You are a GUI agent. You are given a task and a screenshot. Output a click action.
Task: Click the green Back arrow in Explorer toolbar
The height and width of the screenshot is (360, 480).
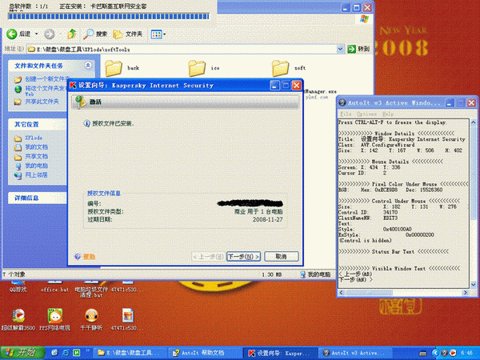12,34
